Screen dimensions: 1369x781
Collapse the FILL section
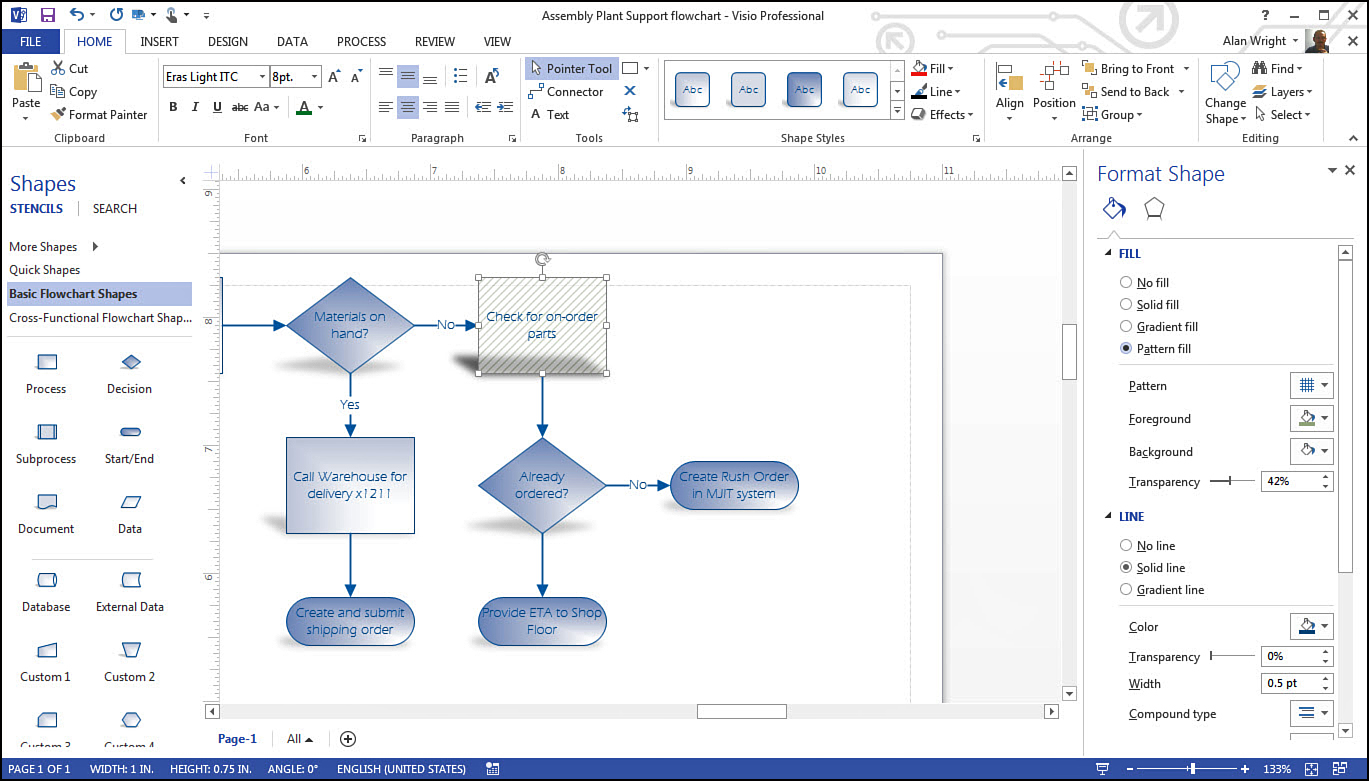click(x=1108, y=254)
